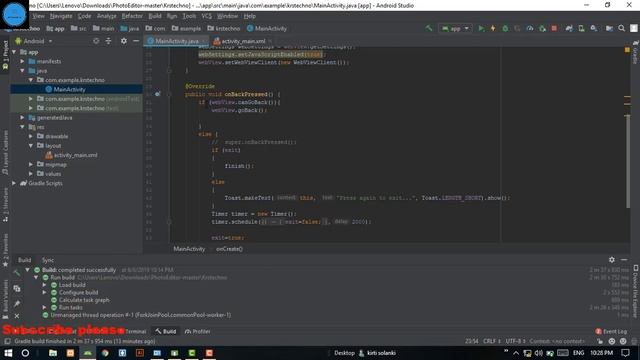Open Android project view dropdown
The height and width of the screenshot is (360, 640).
34,41
